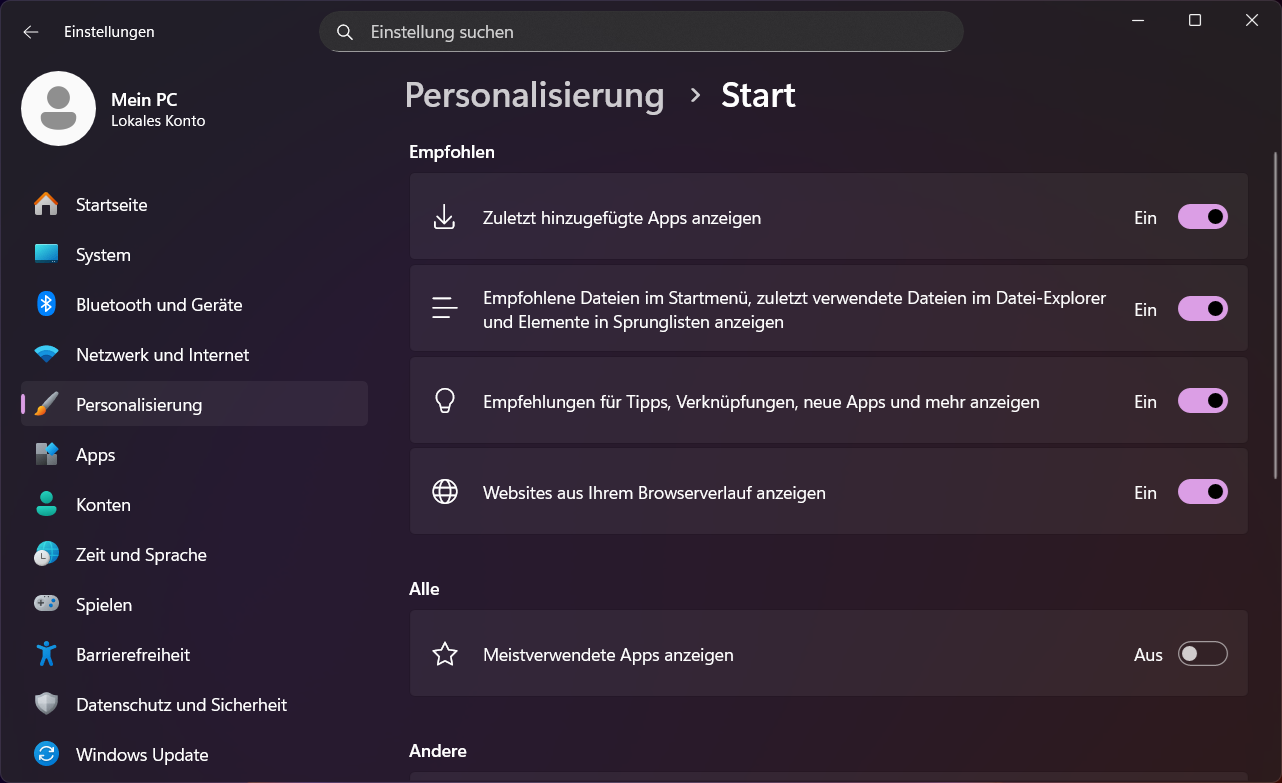
Task: Click the Windows Update sync icon
Action: [x=46, y=755]
